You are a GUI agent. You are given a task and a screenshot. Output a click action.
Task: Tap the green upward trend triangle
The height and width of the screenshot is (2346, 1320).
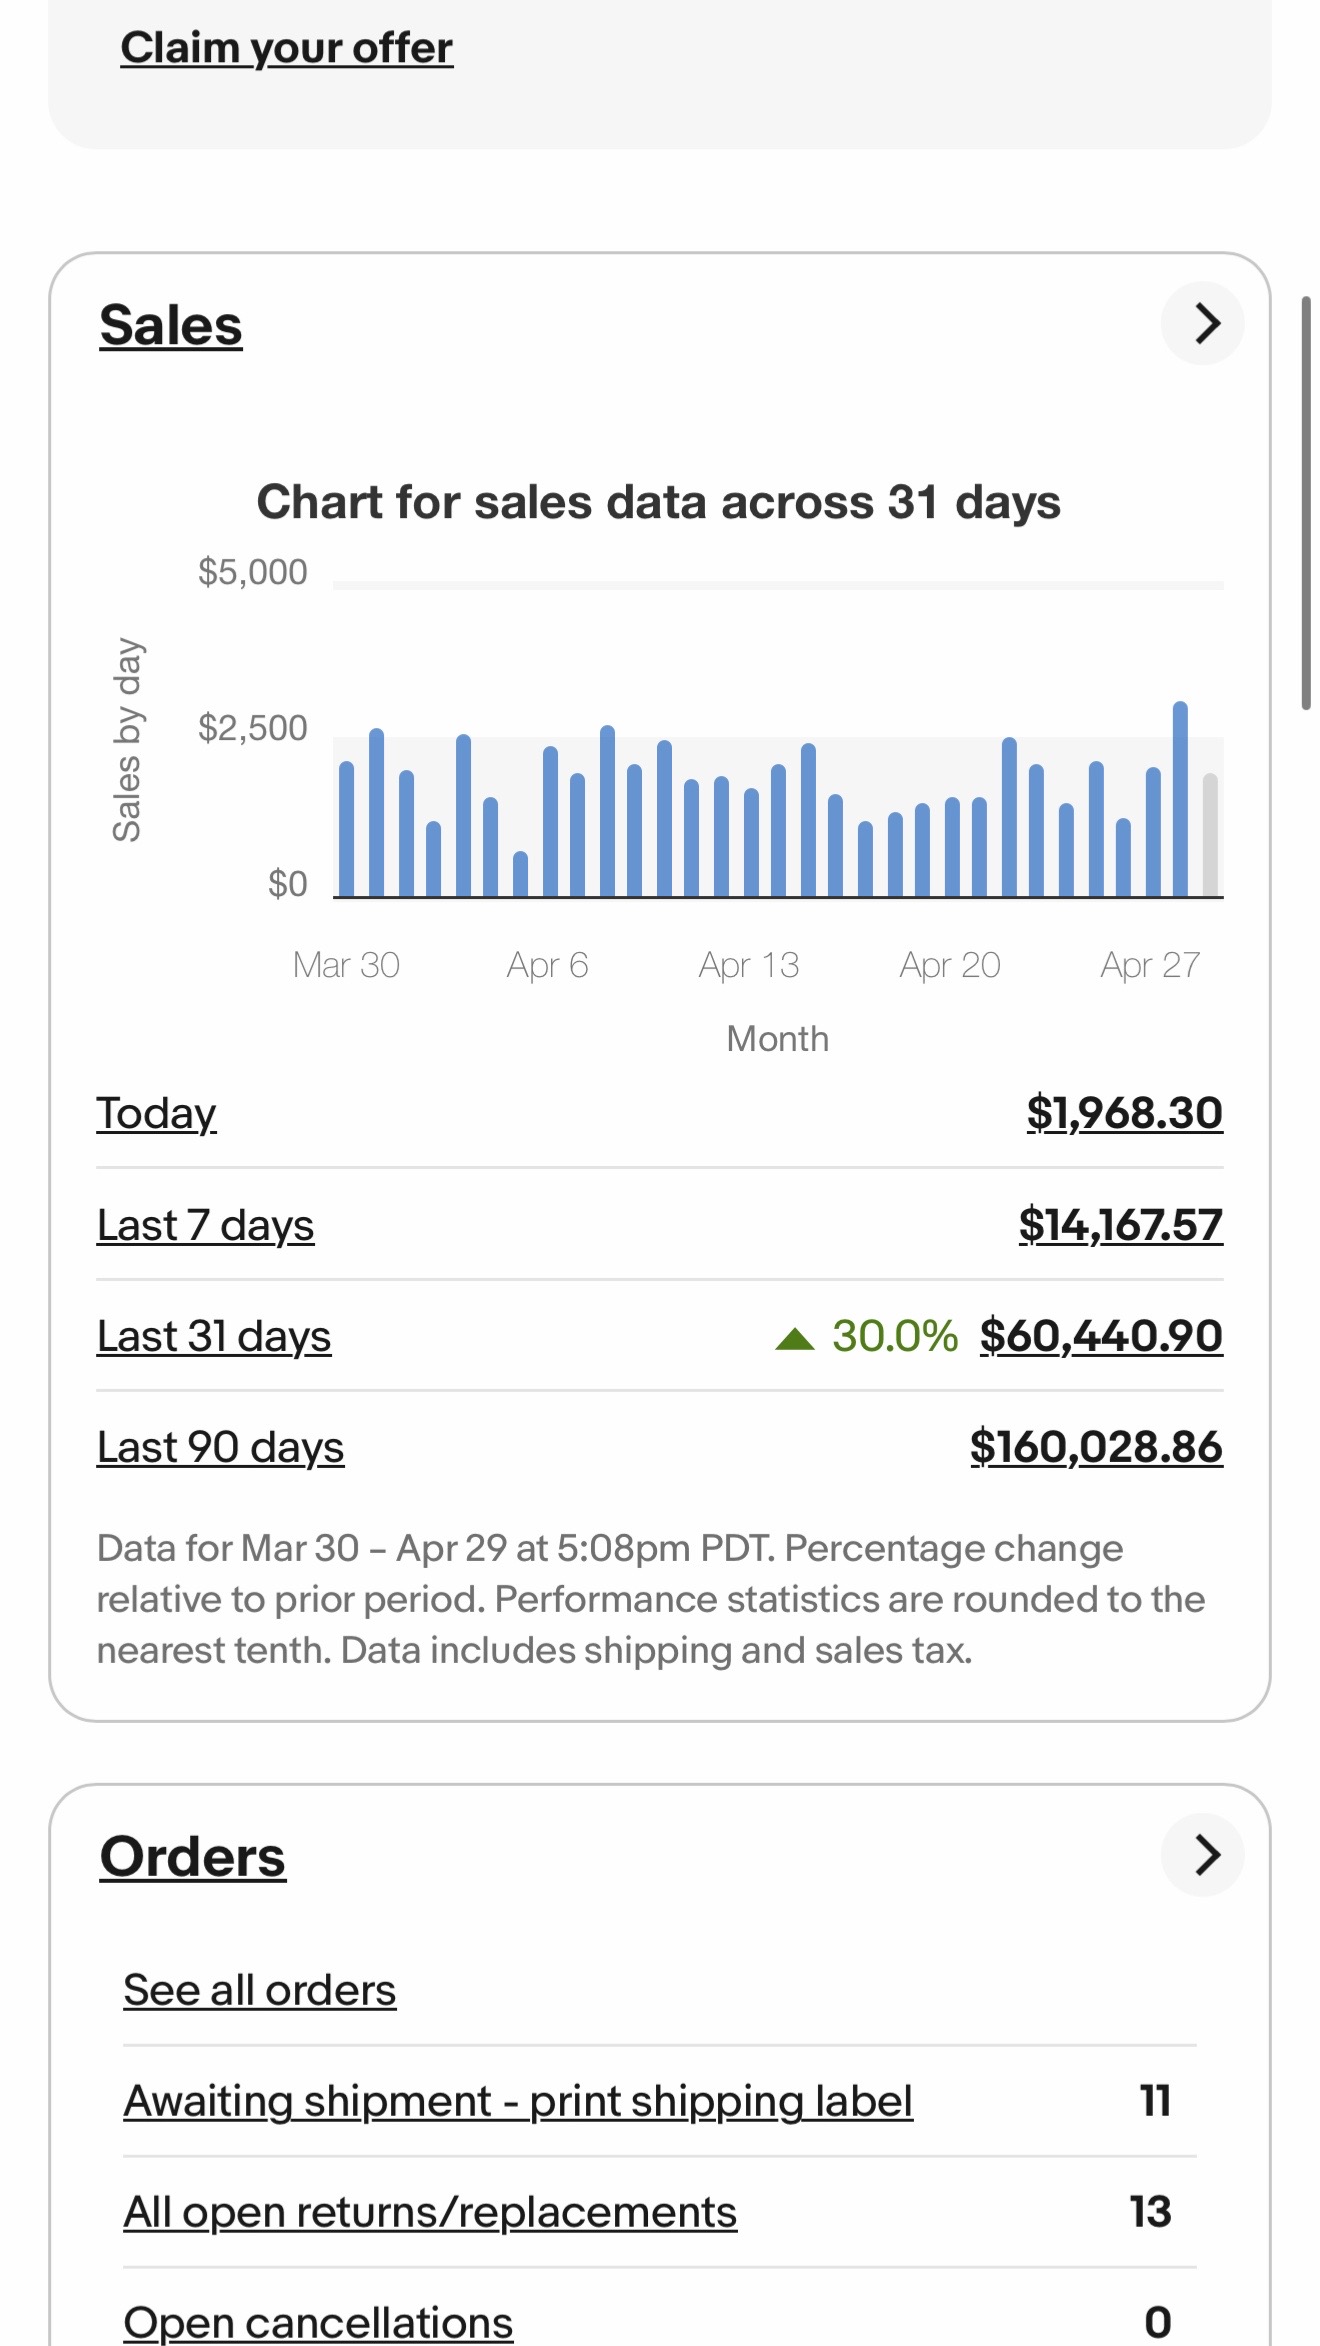(x=795, y=1338)
